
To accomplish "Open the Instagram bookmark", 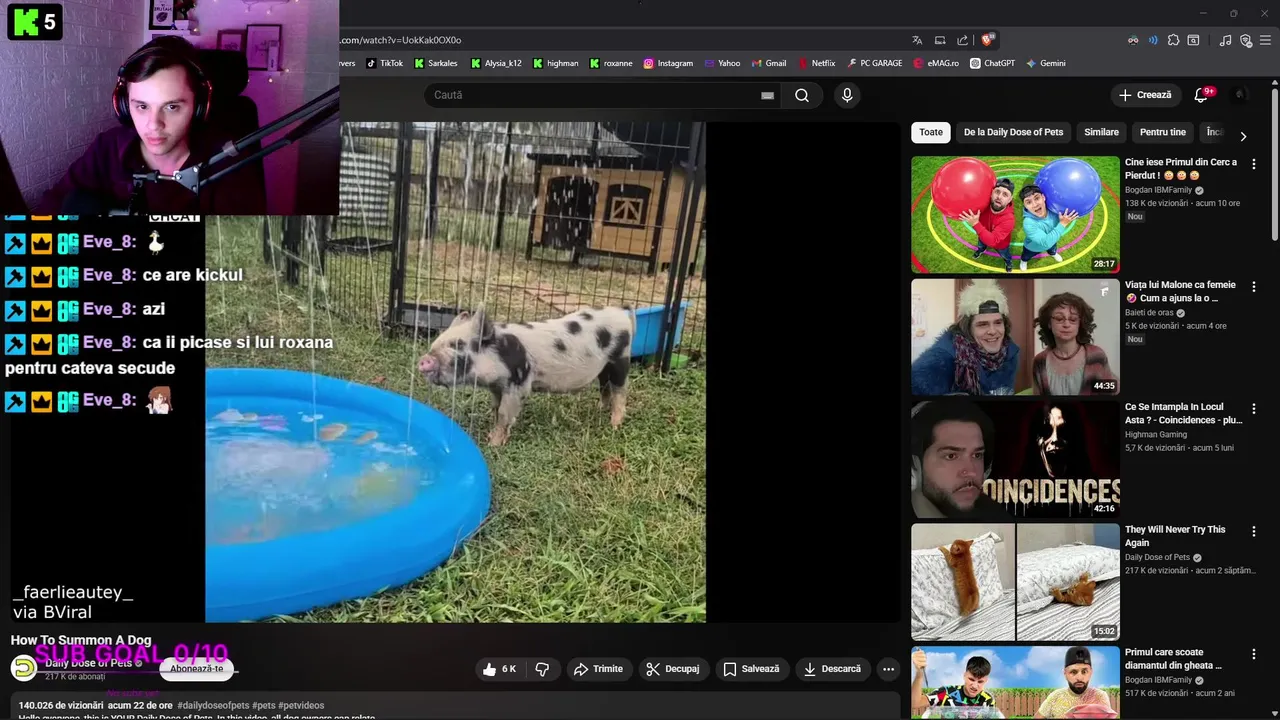I will pos(668,63).
